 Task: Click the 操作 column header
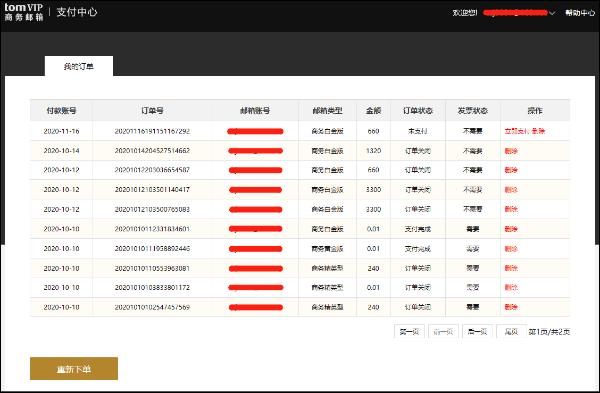[x=535, y=111]
